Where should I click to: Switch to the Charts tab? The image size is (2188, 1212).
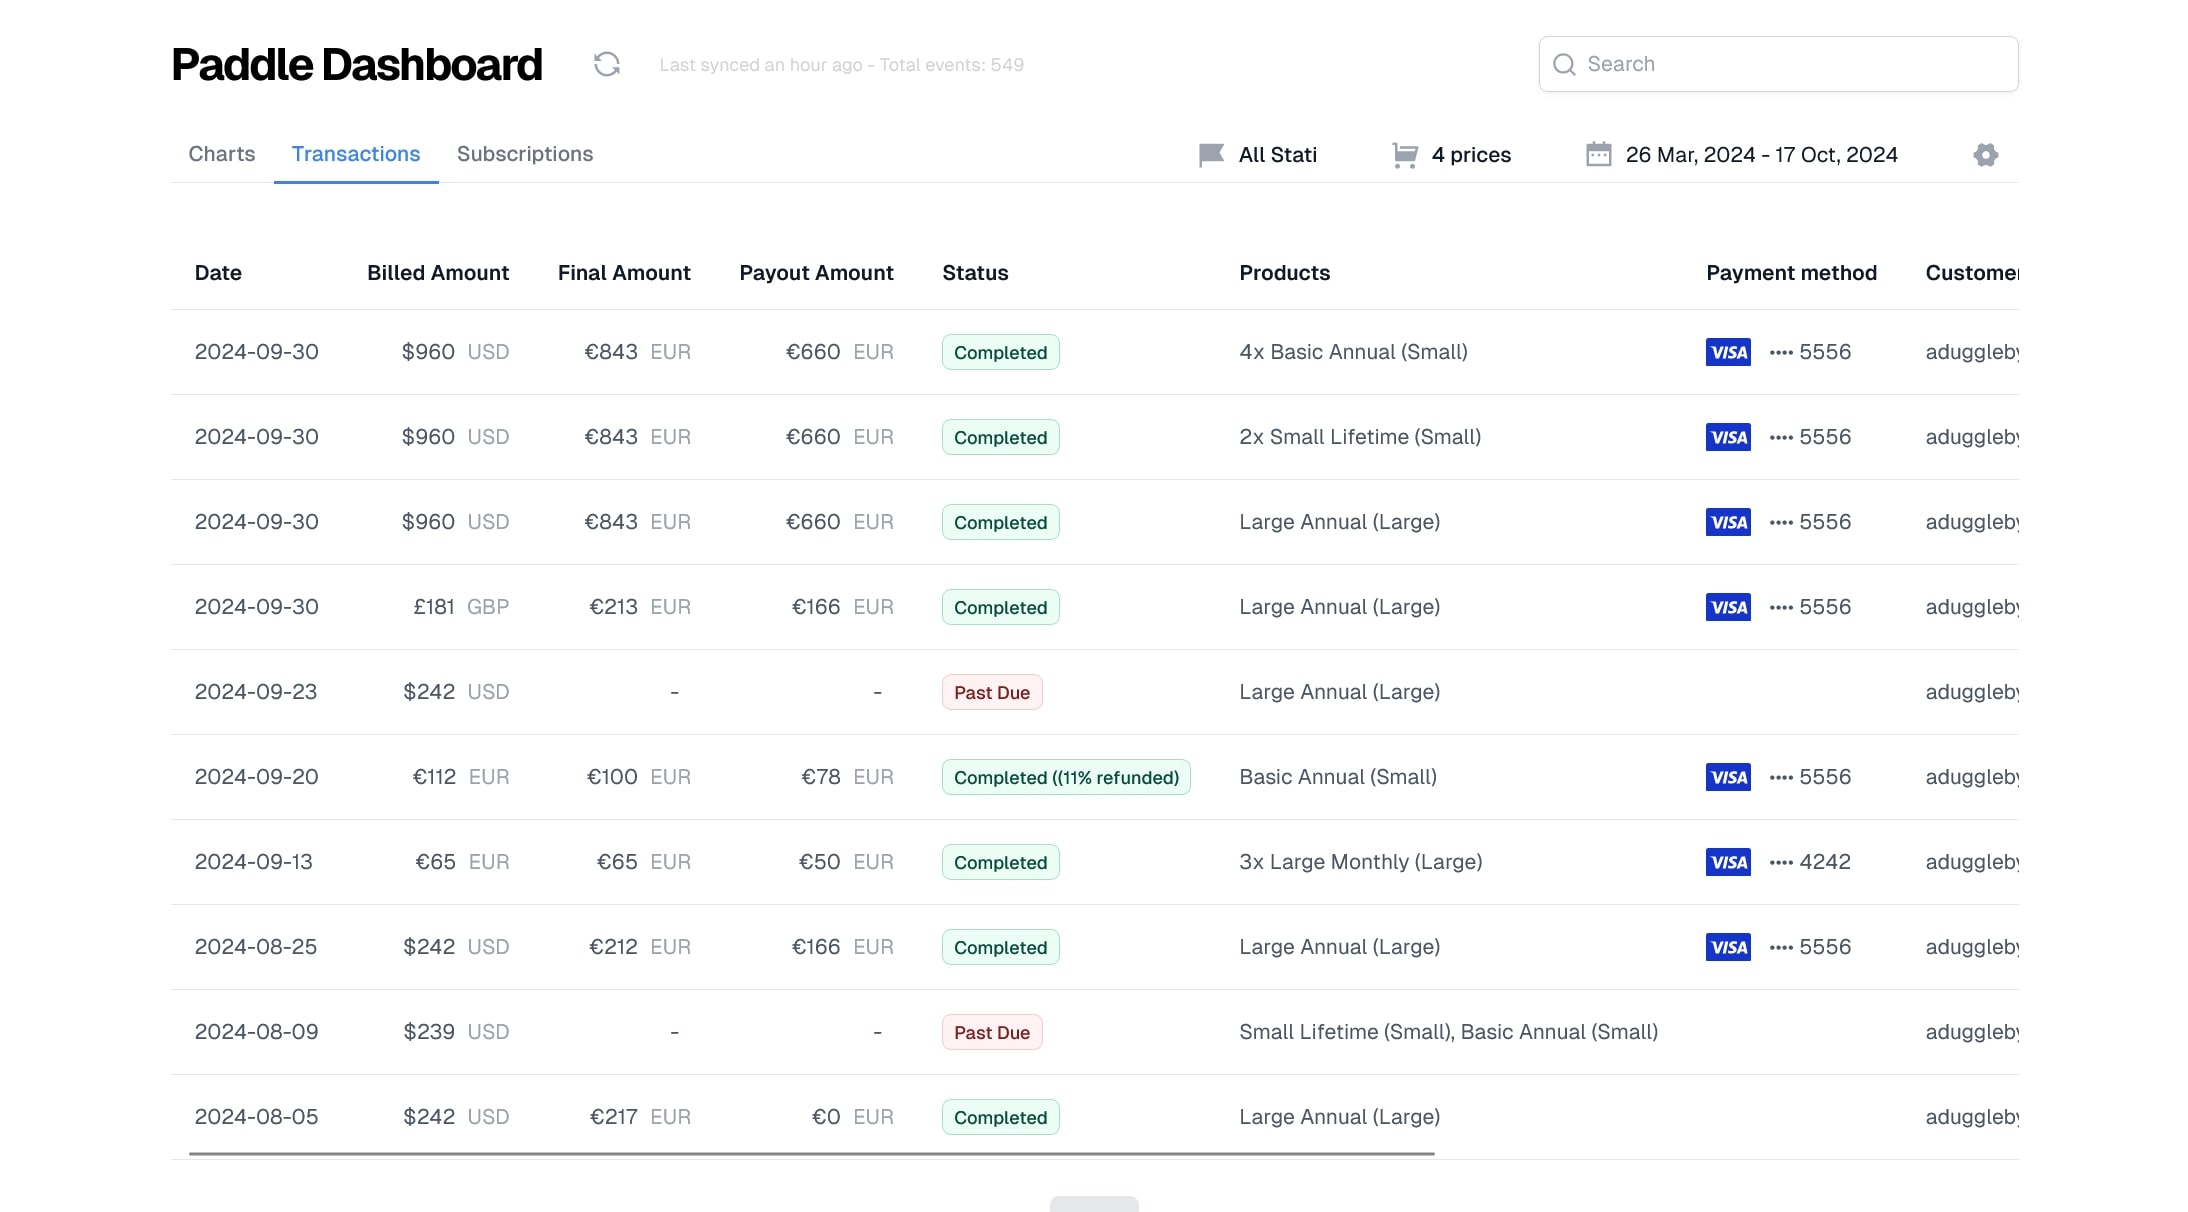tap(221, 154)
